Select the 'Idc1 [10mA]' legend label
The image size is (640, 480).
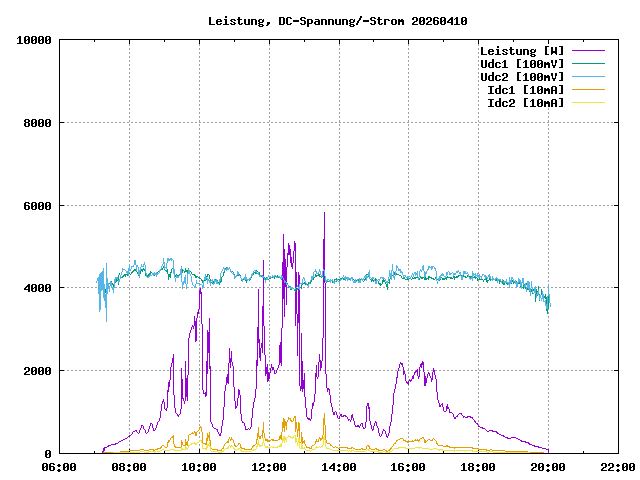pyautogui.click(x=525, y=90)
